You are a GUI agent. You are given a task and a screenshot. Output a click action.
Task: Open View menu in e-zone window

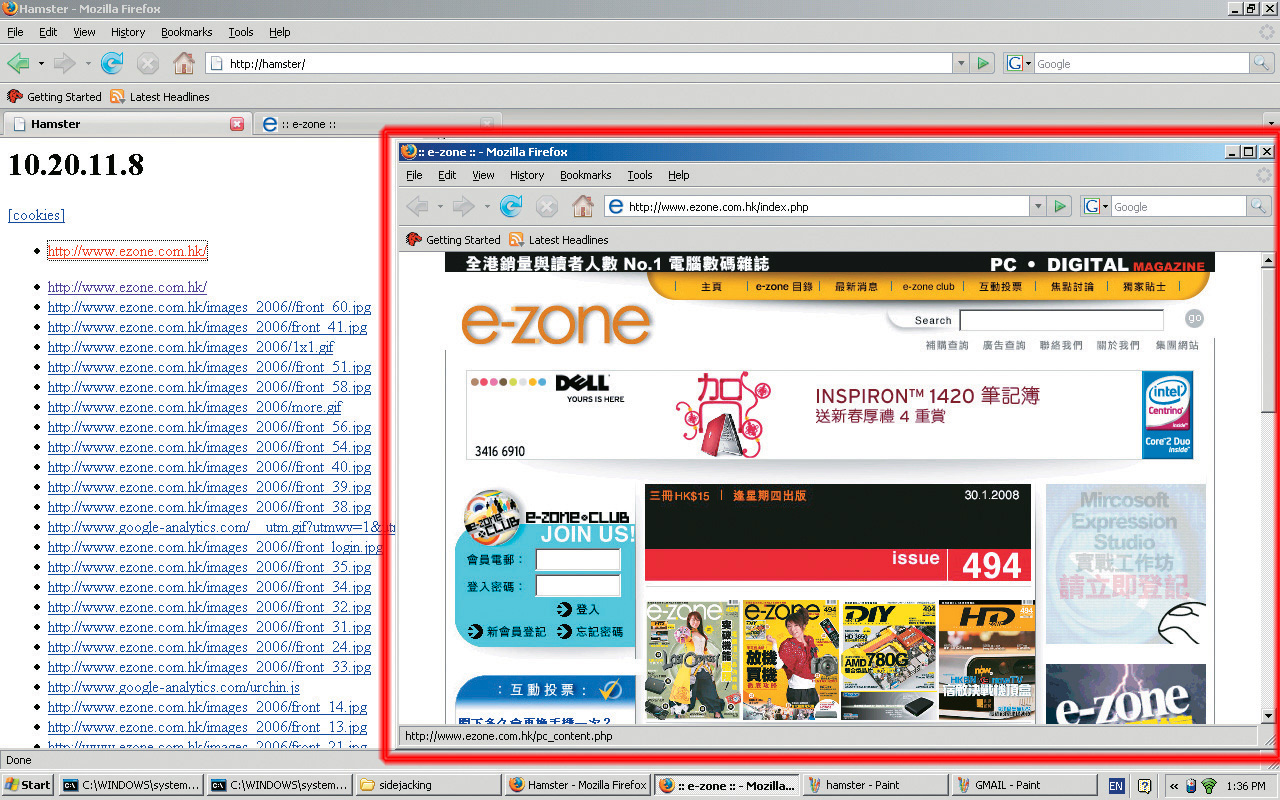point(483,175)
